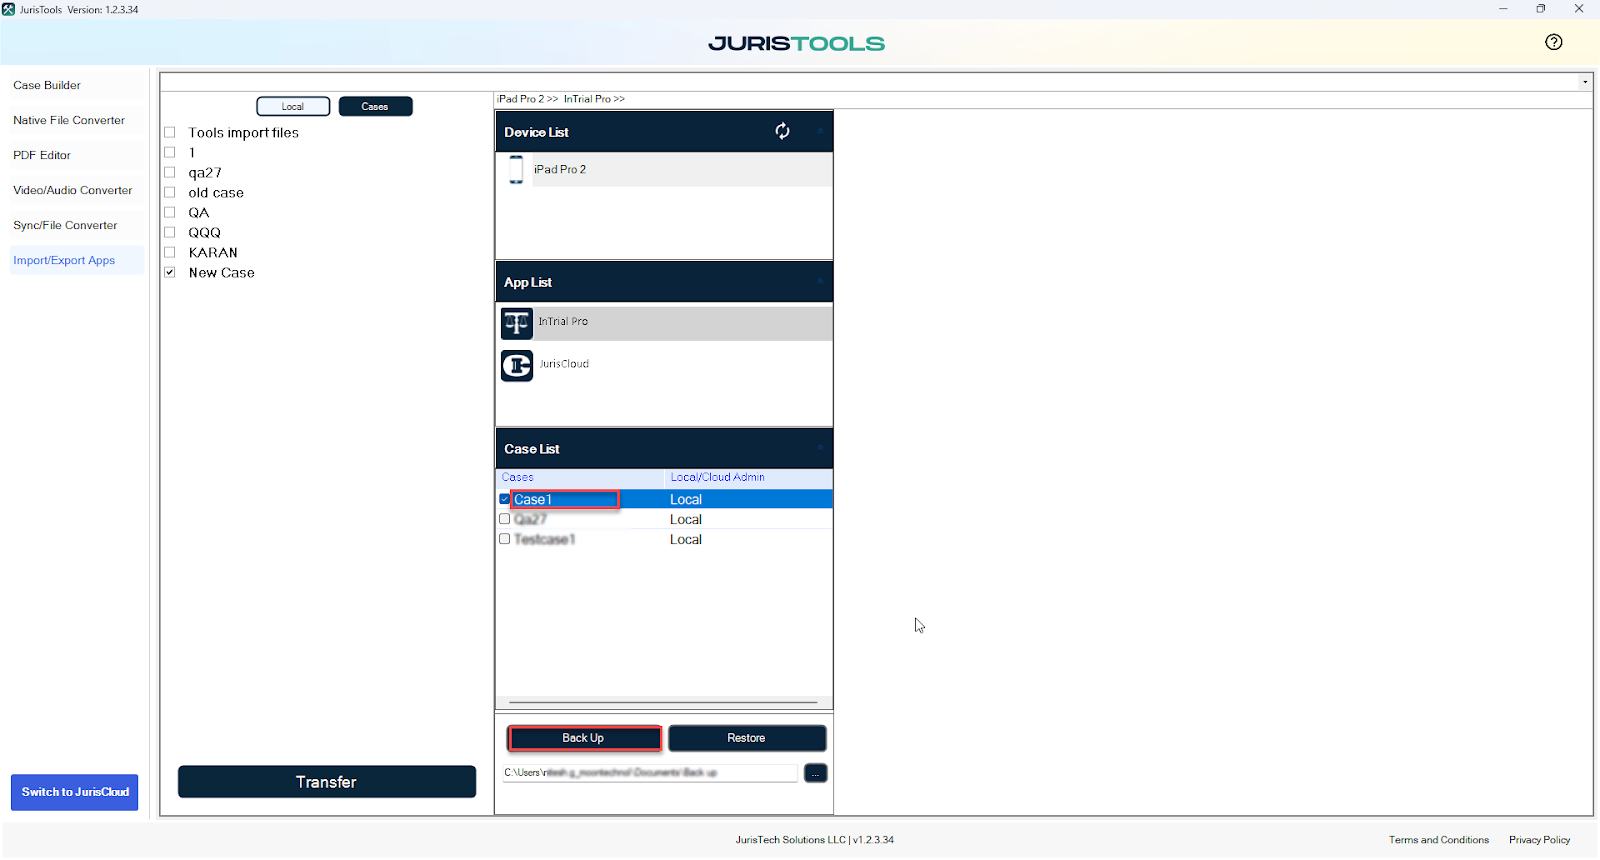The width and height of the screenshot is (1600, 860).
Task: Open Sync/File Converter
Action: click(x=65, y=226)
